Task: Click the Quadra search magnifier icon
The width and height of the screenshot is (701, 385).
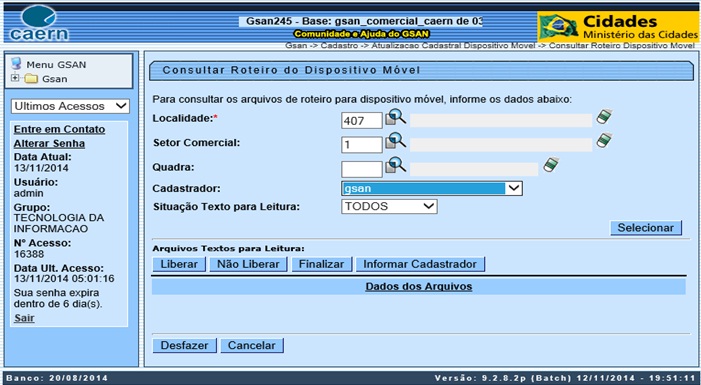Action: click(396, 165)
